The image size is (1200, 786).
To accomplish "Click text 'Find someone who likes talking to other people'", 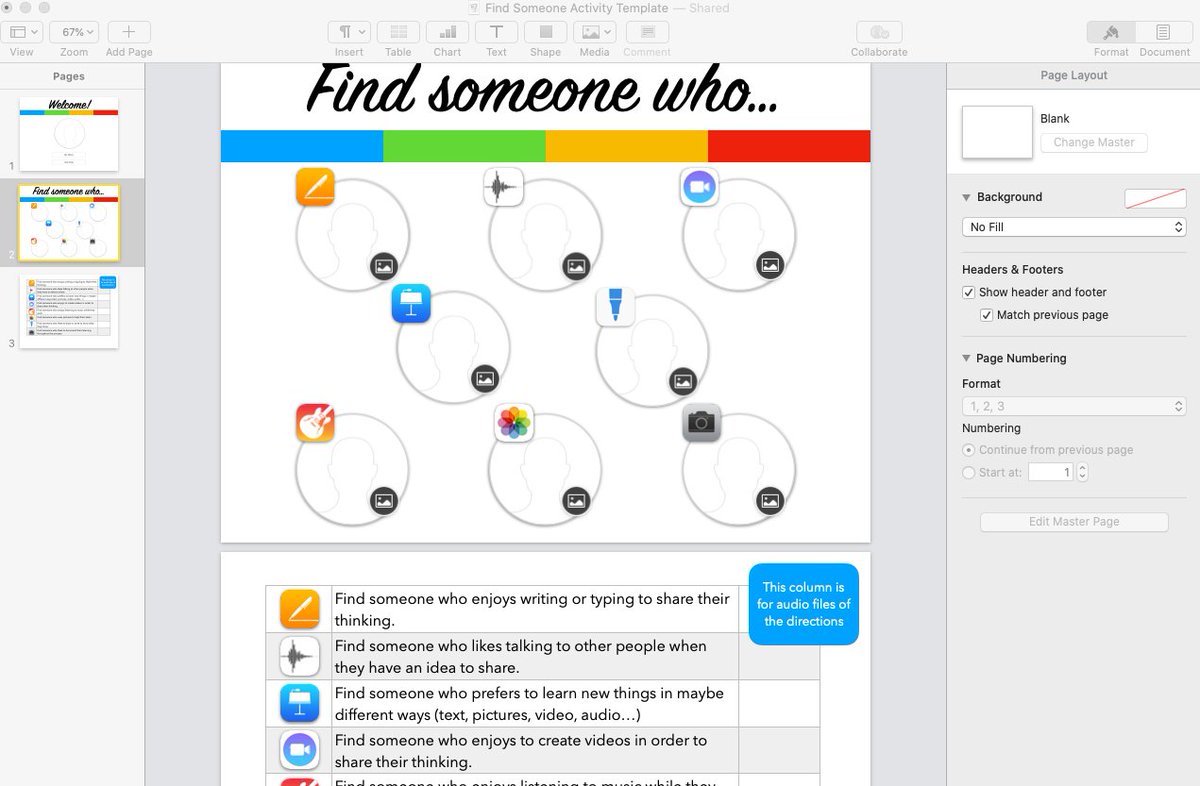I will tap(486, 646).
